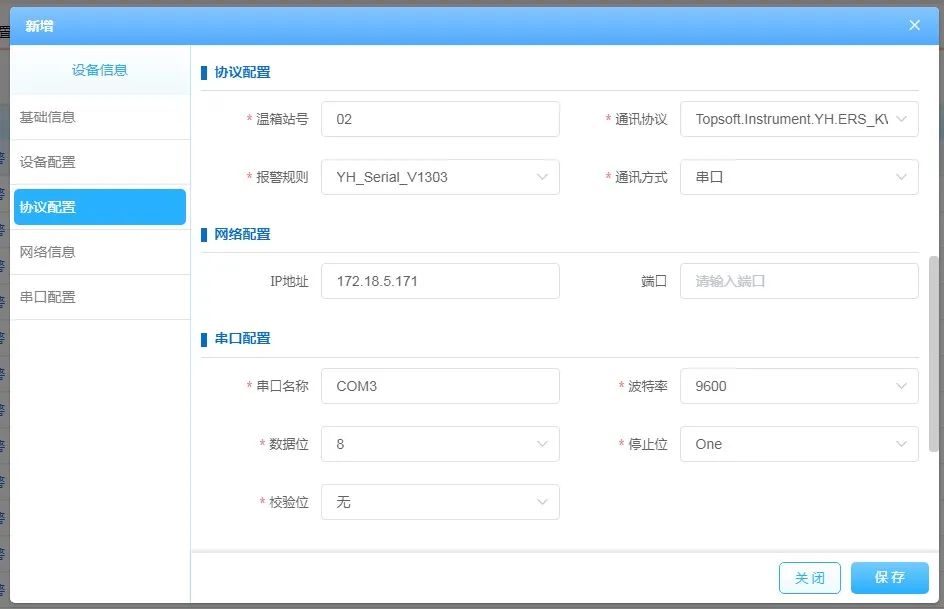Switch to 基础信息 section
This screenshot has width=944, height=609.
100,117
